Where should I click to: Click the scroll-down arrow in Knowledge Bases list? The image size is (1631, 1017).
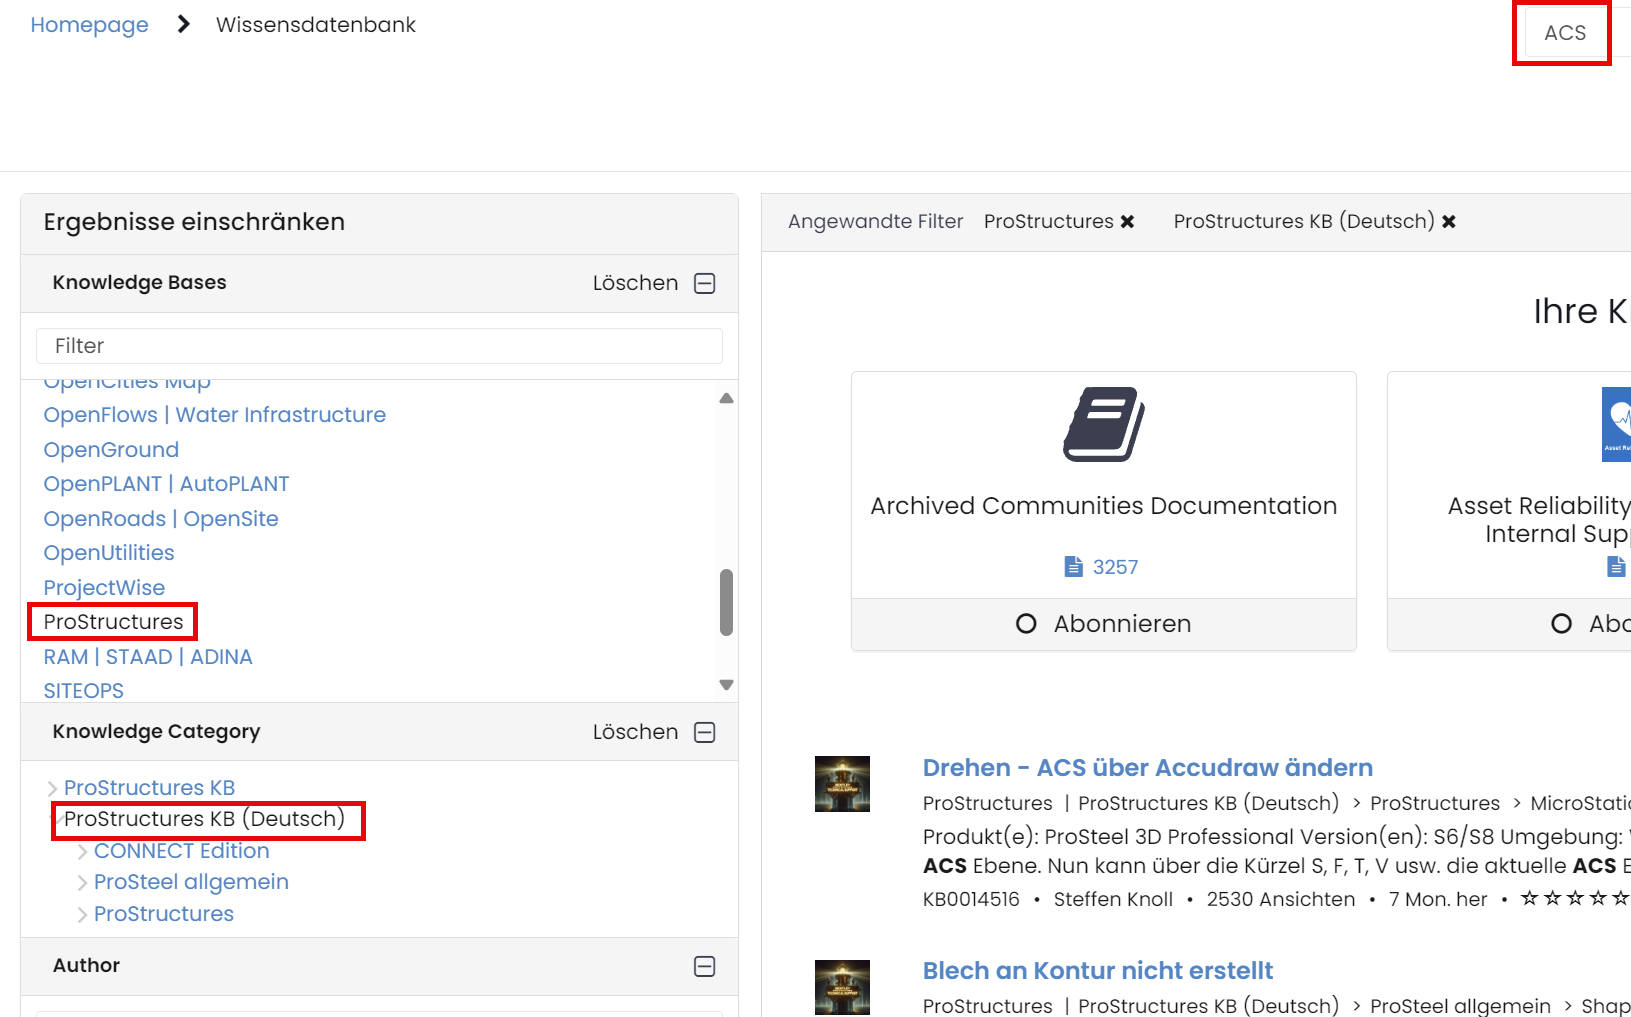pos(725,685)
